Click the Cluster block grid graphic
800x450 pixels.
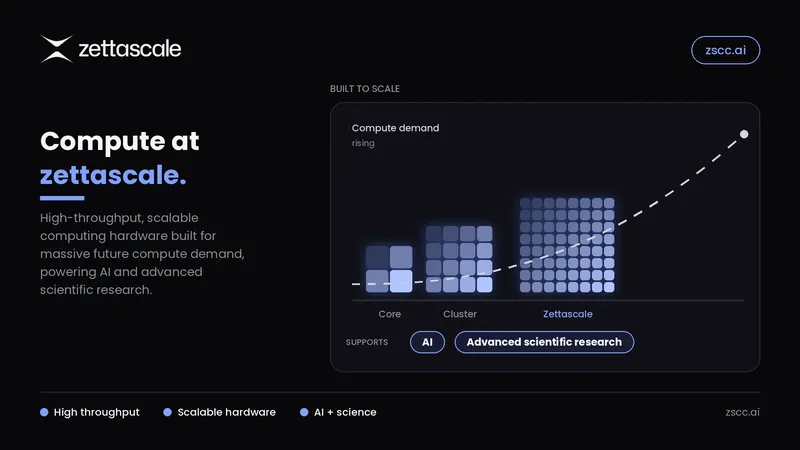pos(459,259)
